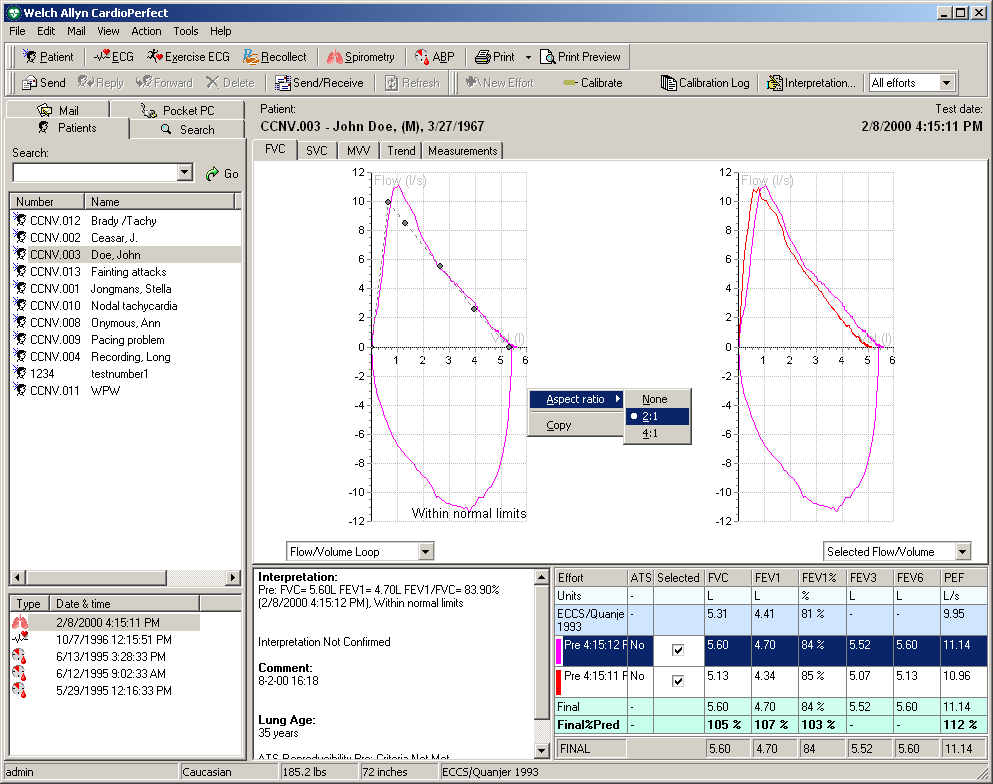Choose None aspect ratio option
The width and height of the screenshot is (993, 784).
point(657,399)
